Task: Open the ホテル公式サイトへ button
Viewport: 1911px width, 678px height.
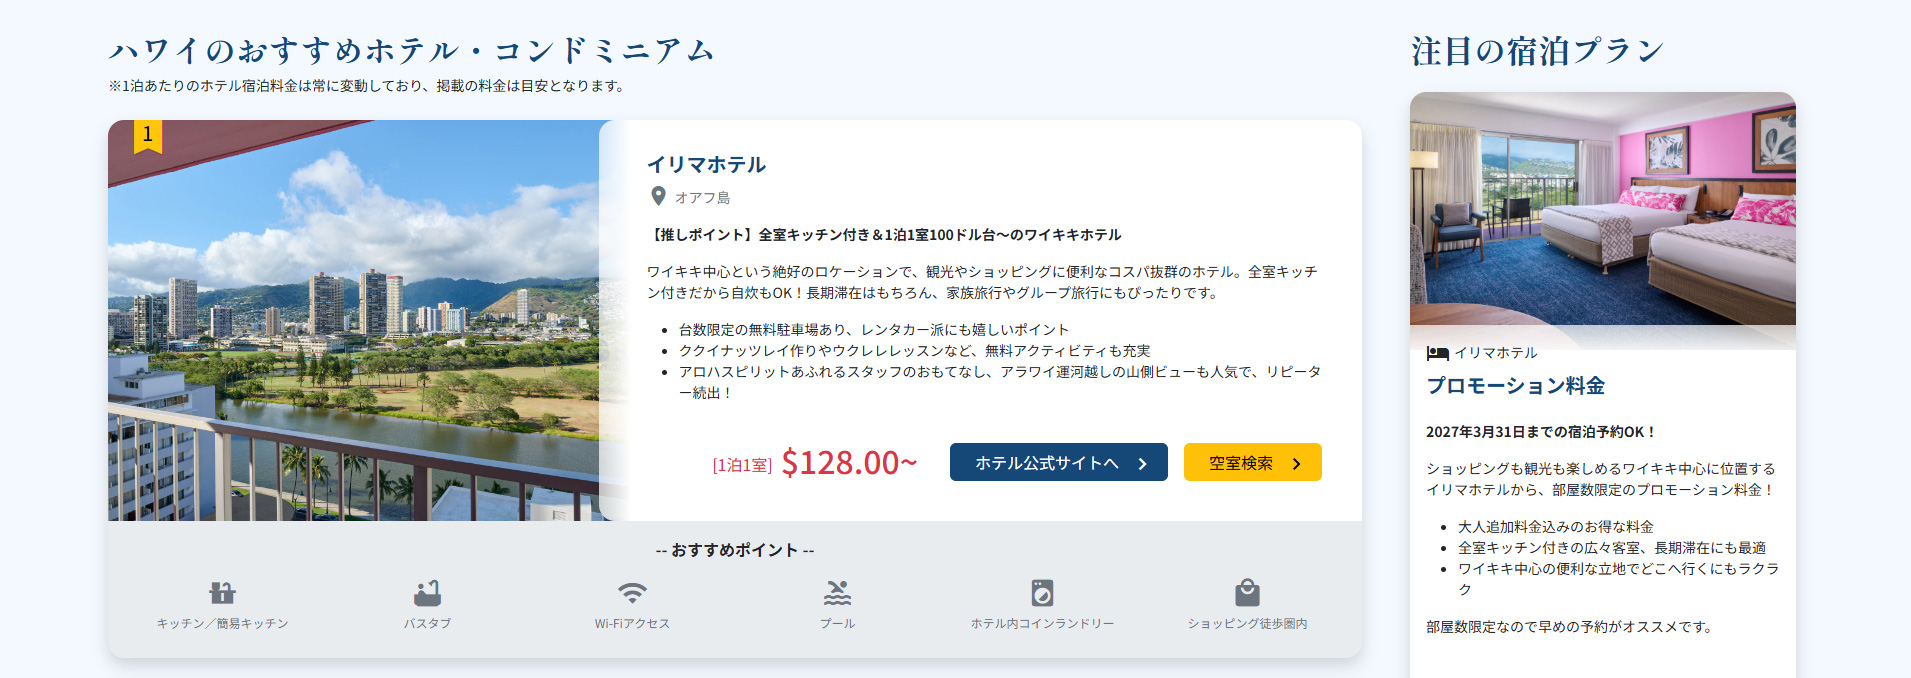Action: pos(1058,463)
